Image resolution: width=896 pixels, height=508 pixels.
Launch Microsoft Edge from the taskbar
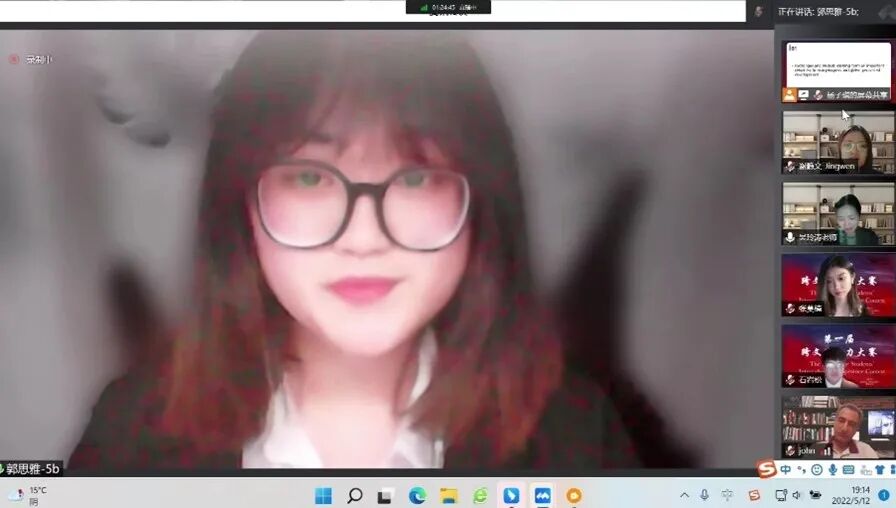click(417, 495)
